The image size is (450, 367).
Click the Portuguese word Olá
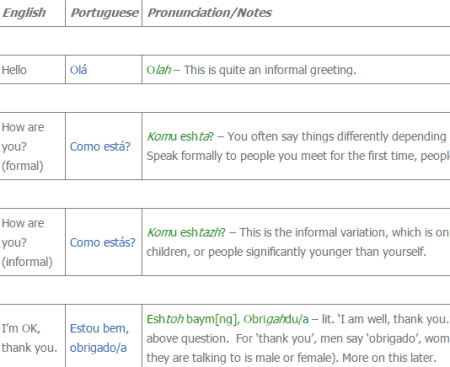(78, 70)
